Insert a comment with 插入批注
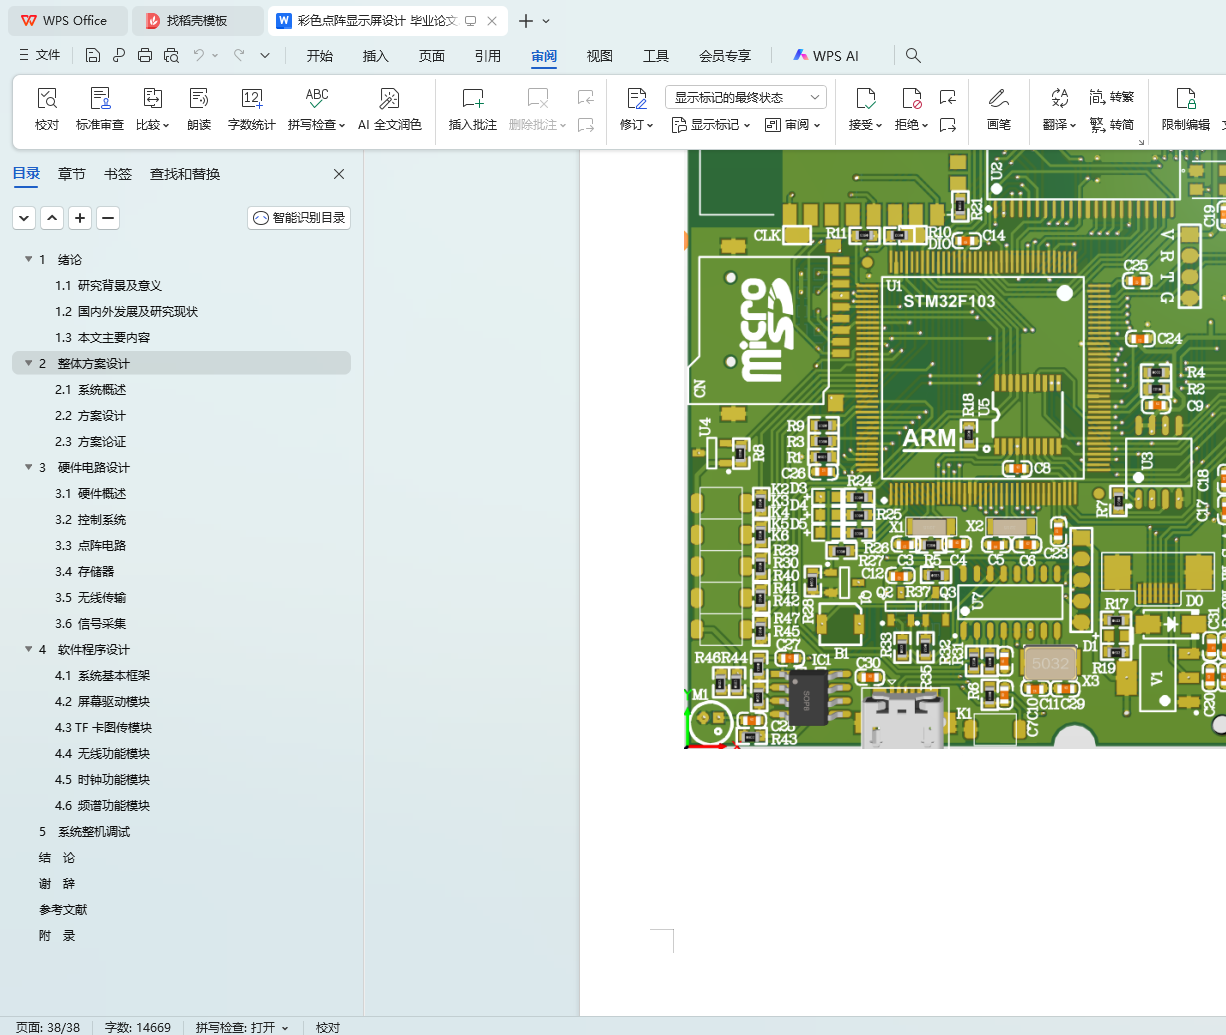The height and width of the screenshot is (1035, 1226). (473, 109)
